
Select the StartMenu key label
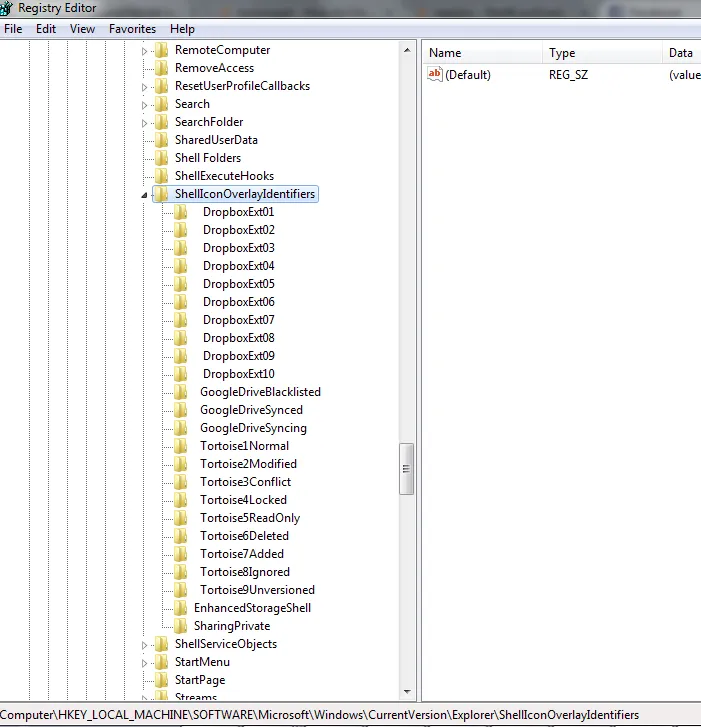(x=202, y=662)
